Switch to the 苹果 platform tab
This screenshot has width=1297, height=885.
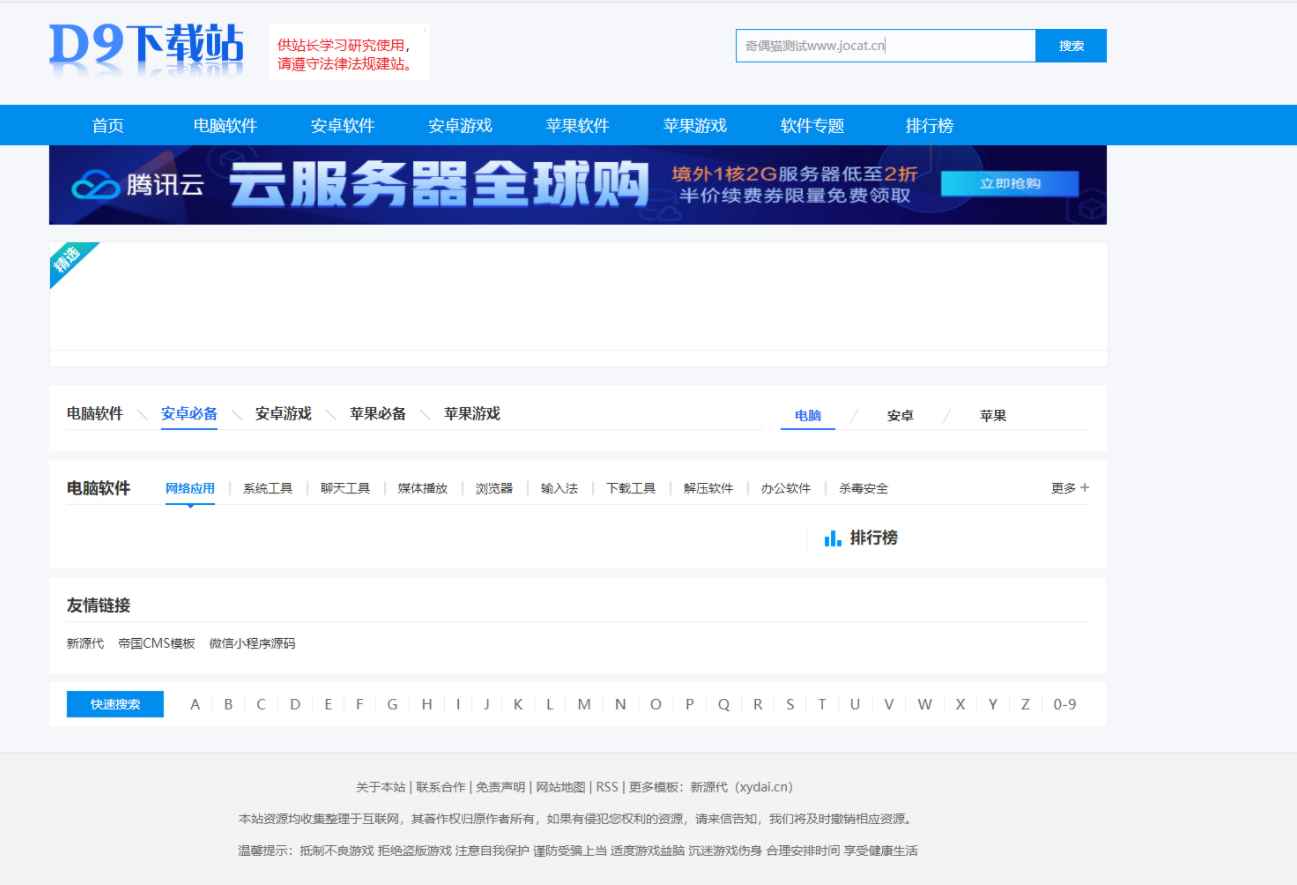coord(992,415)
